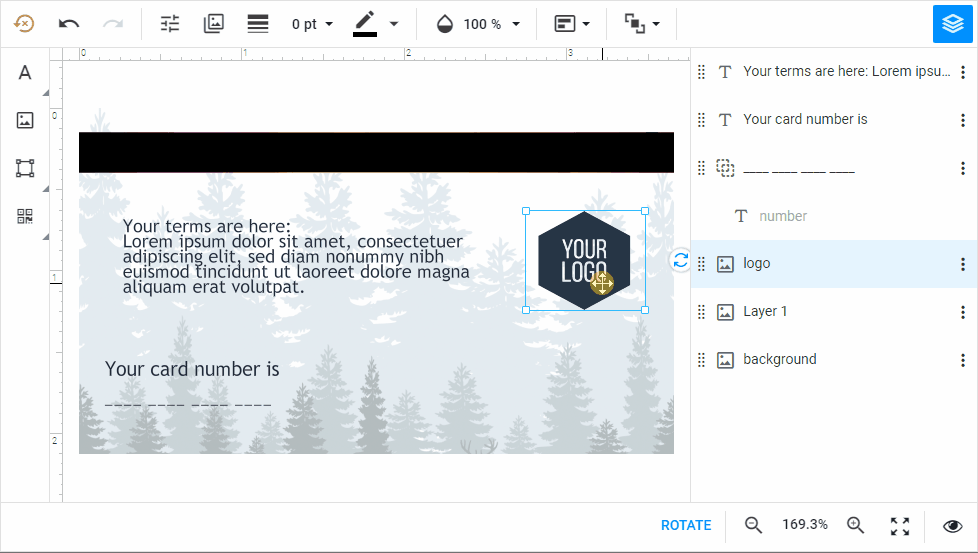Select the Image tool in sidebar

[25, 121]
